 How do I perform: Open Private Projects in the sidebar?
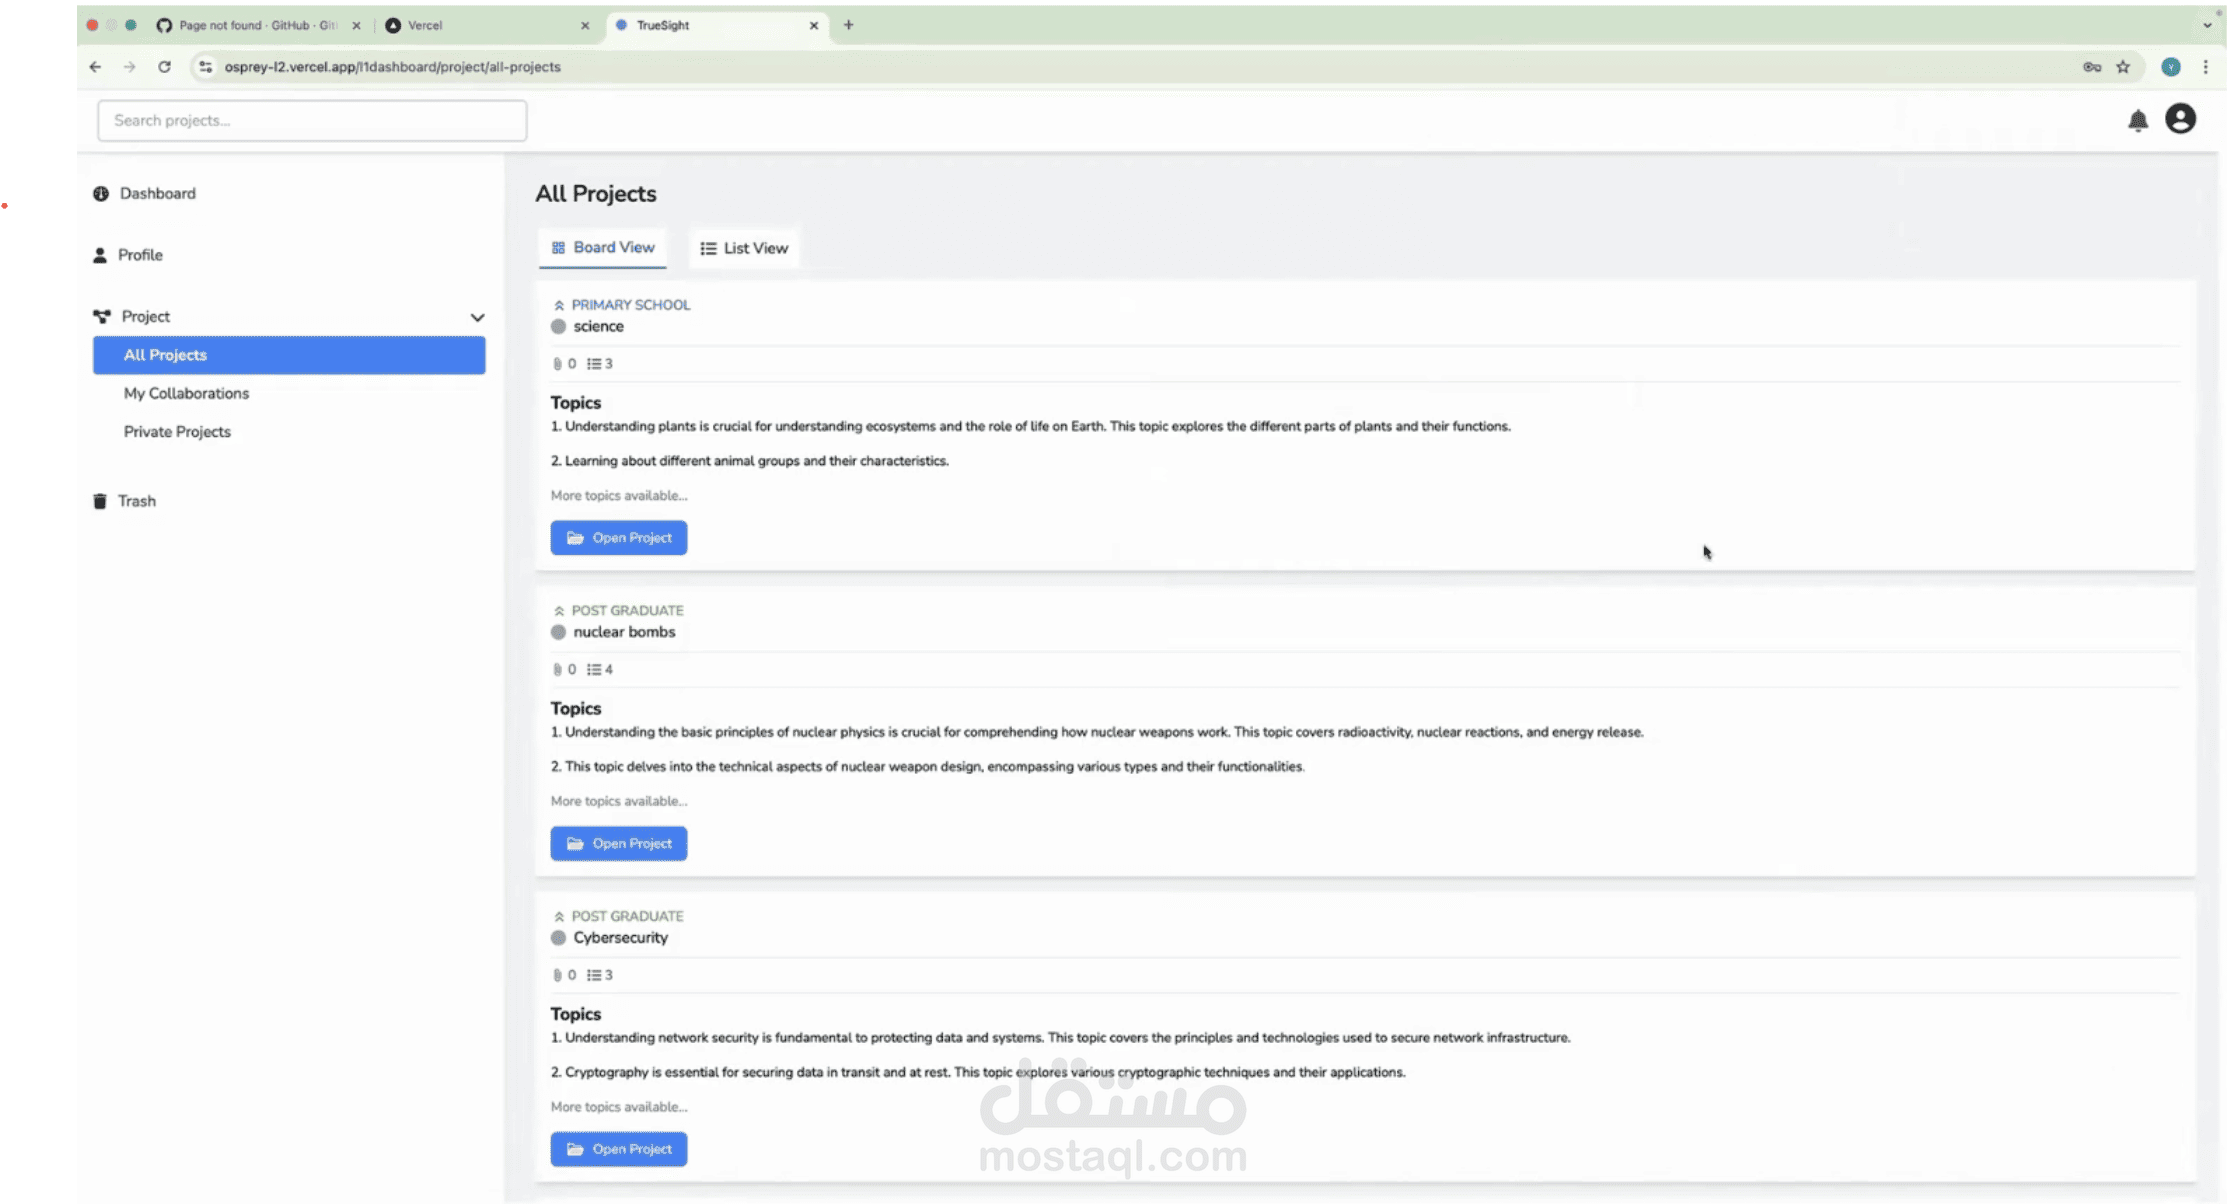tap(177, 432)
